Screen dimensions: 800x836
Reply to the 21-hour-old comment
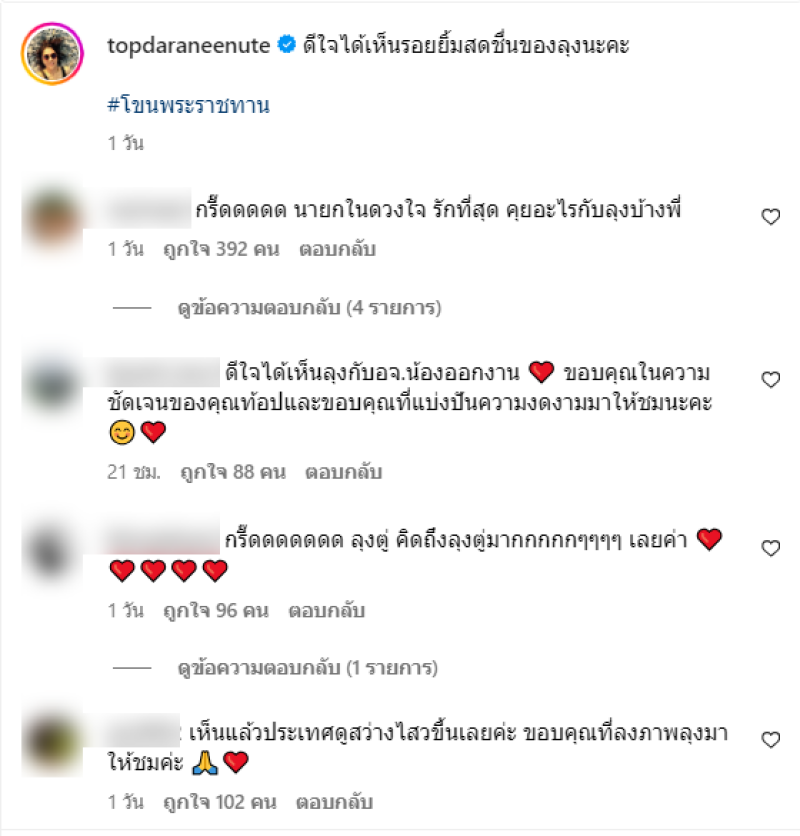pos(343,472)
